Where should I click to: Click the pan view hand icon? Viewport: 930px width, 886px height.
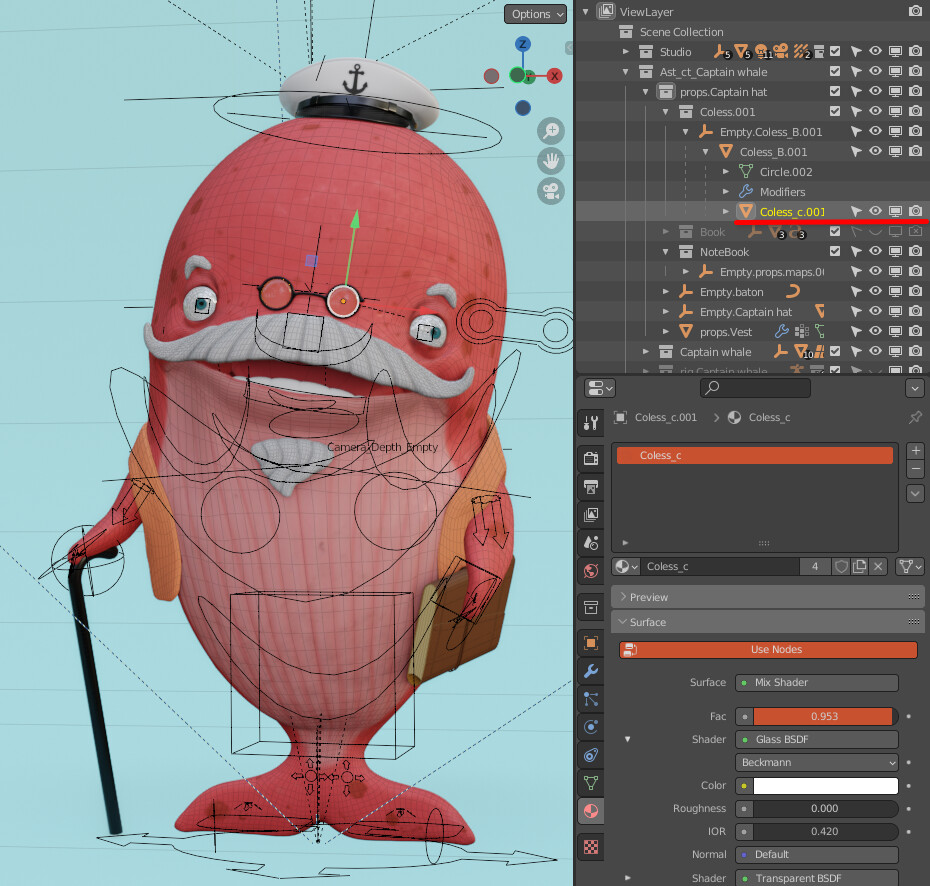pos(551,160)
